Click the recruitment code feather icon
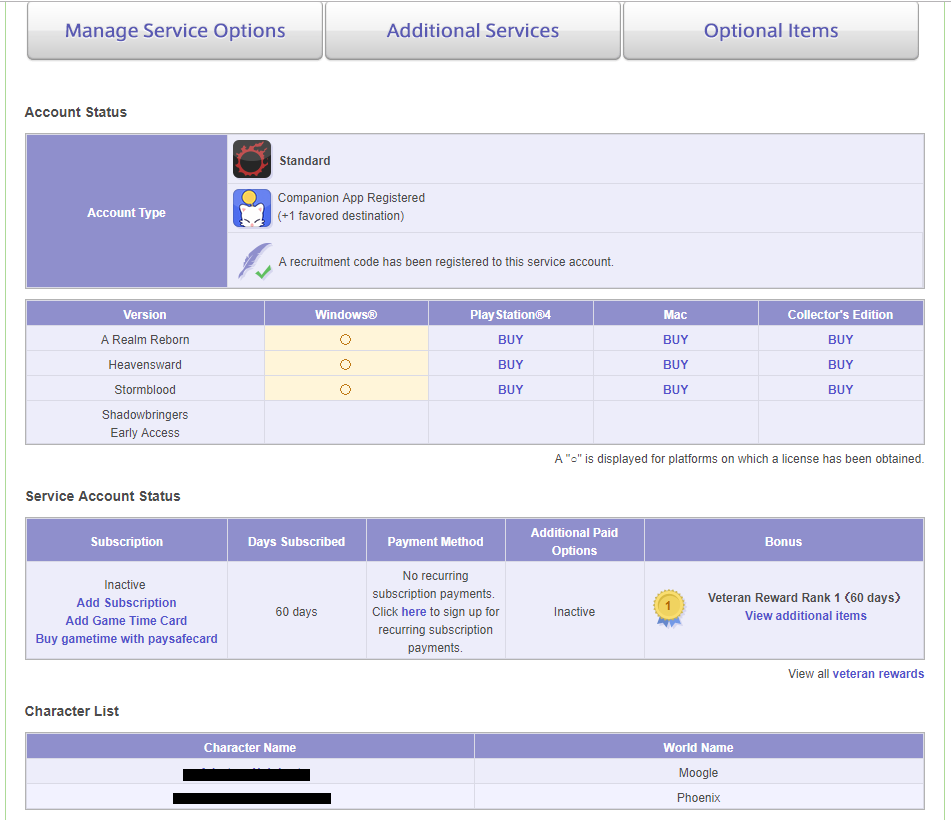 254,261
